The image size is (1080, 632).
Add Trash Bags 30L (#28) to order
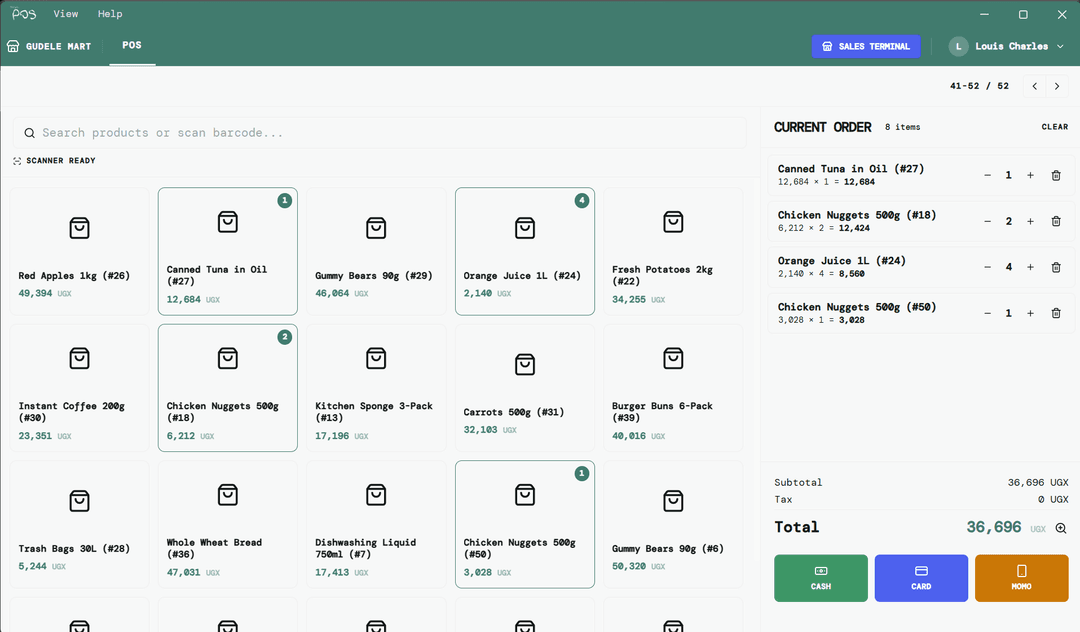(79, 524)
